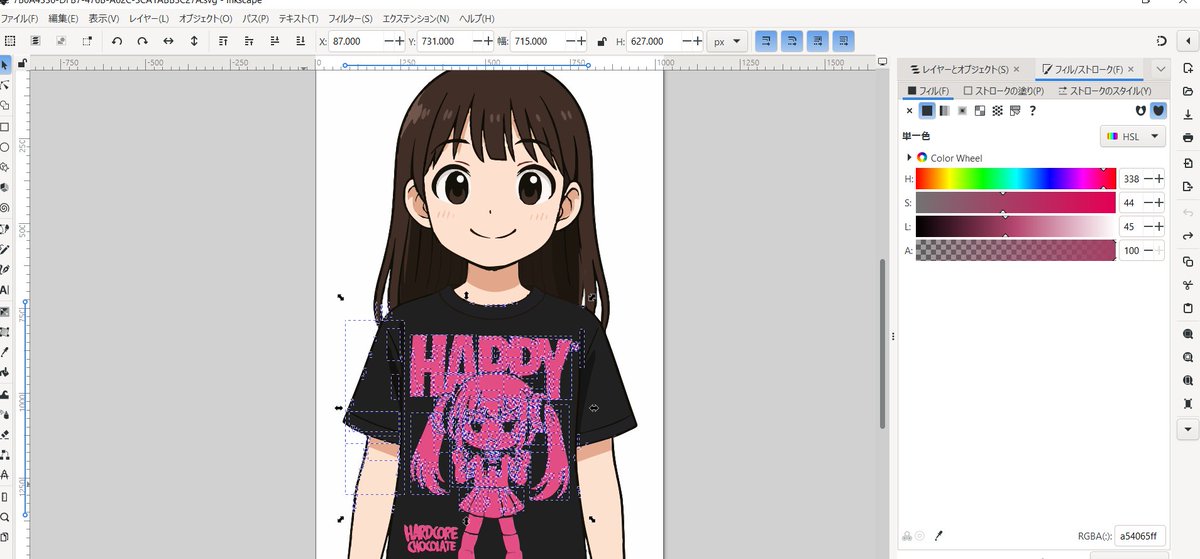Image resolution: width=1200 pixels, height=559 pixels.
Task: Click the Open document folder icon
Action: pos(1187,91)
